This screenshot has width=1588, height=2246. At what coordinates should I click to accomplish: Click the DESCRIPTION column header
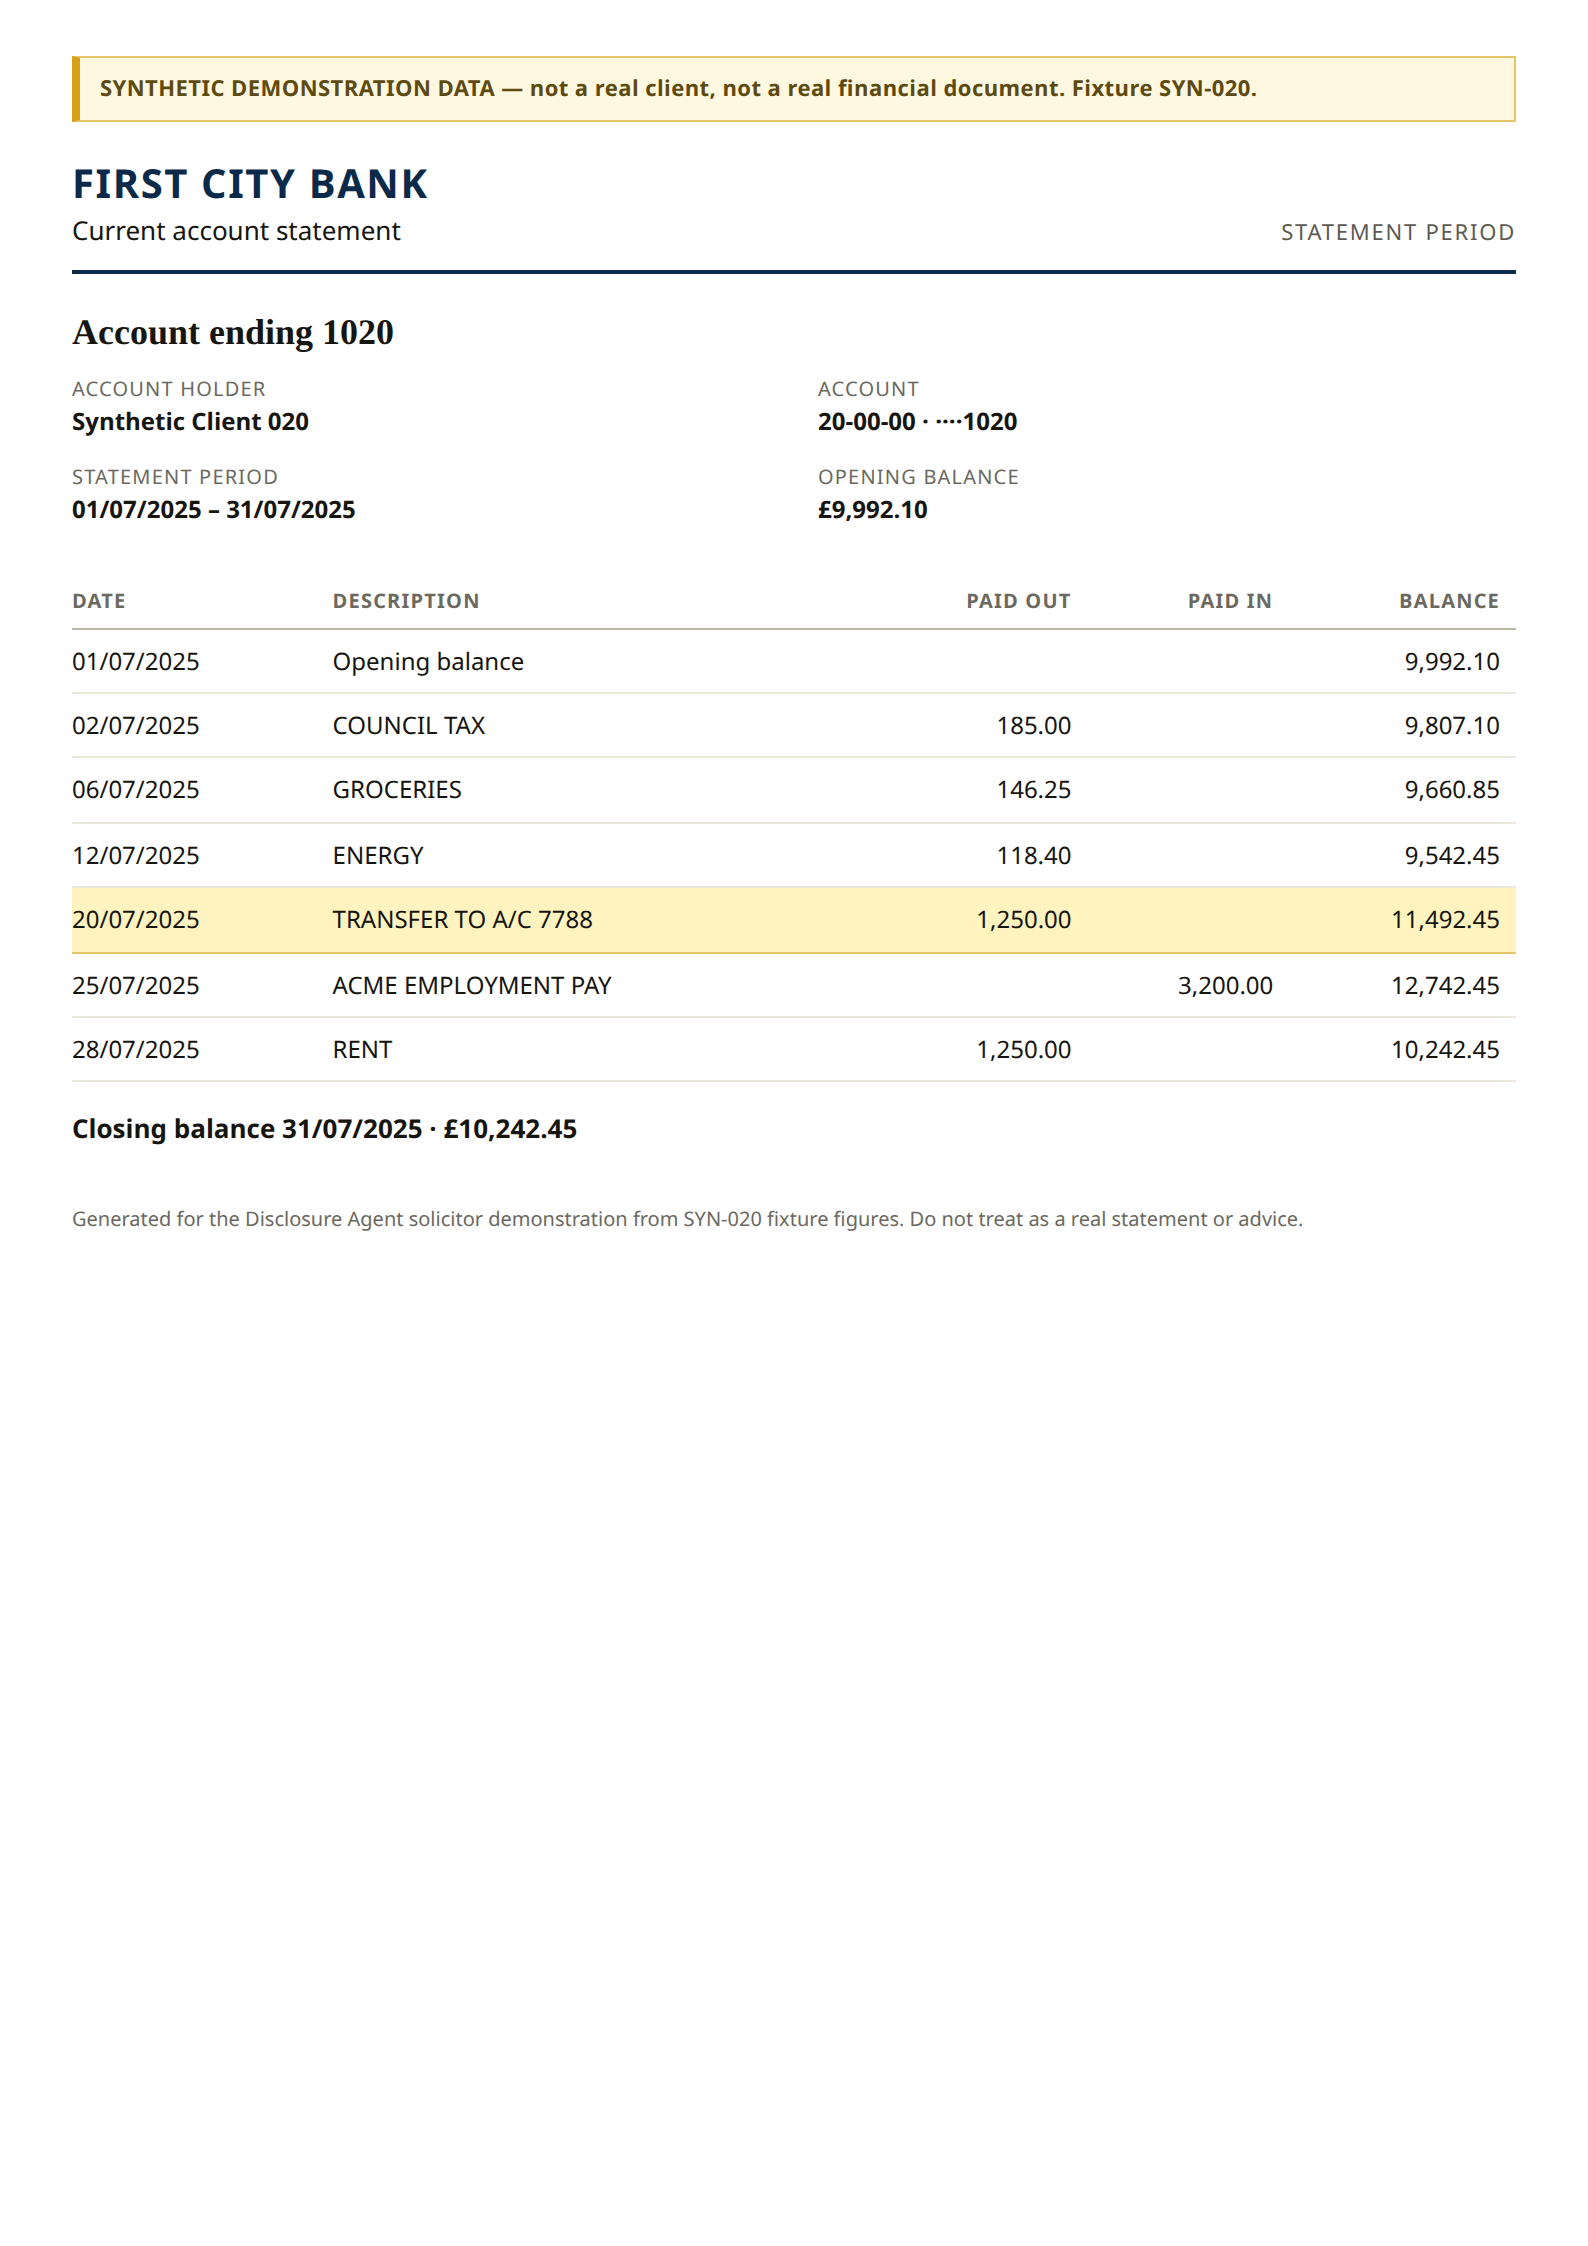coord(406,601)
